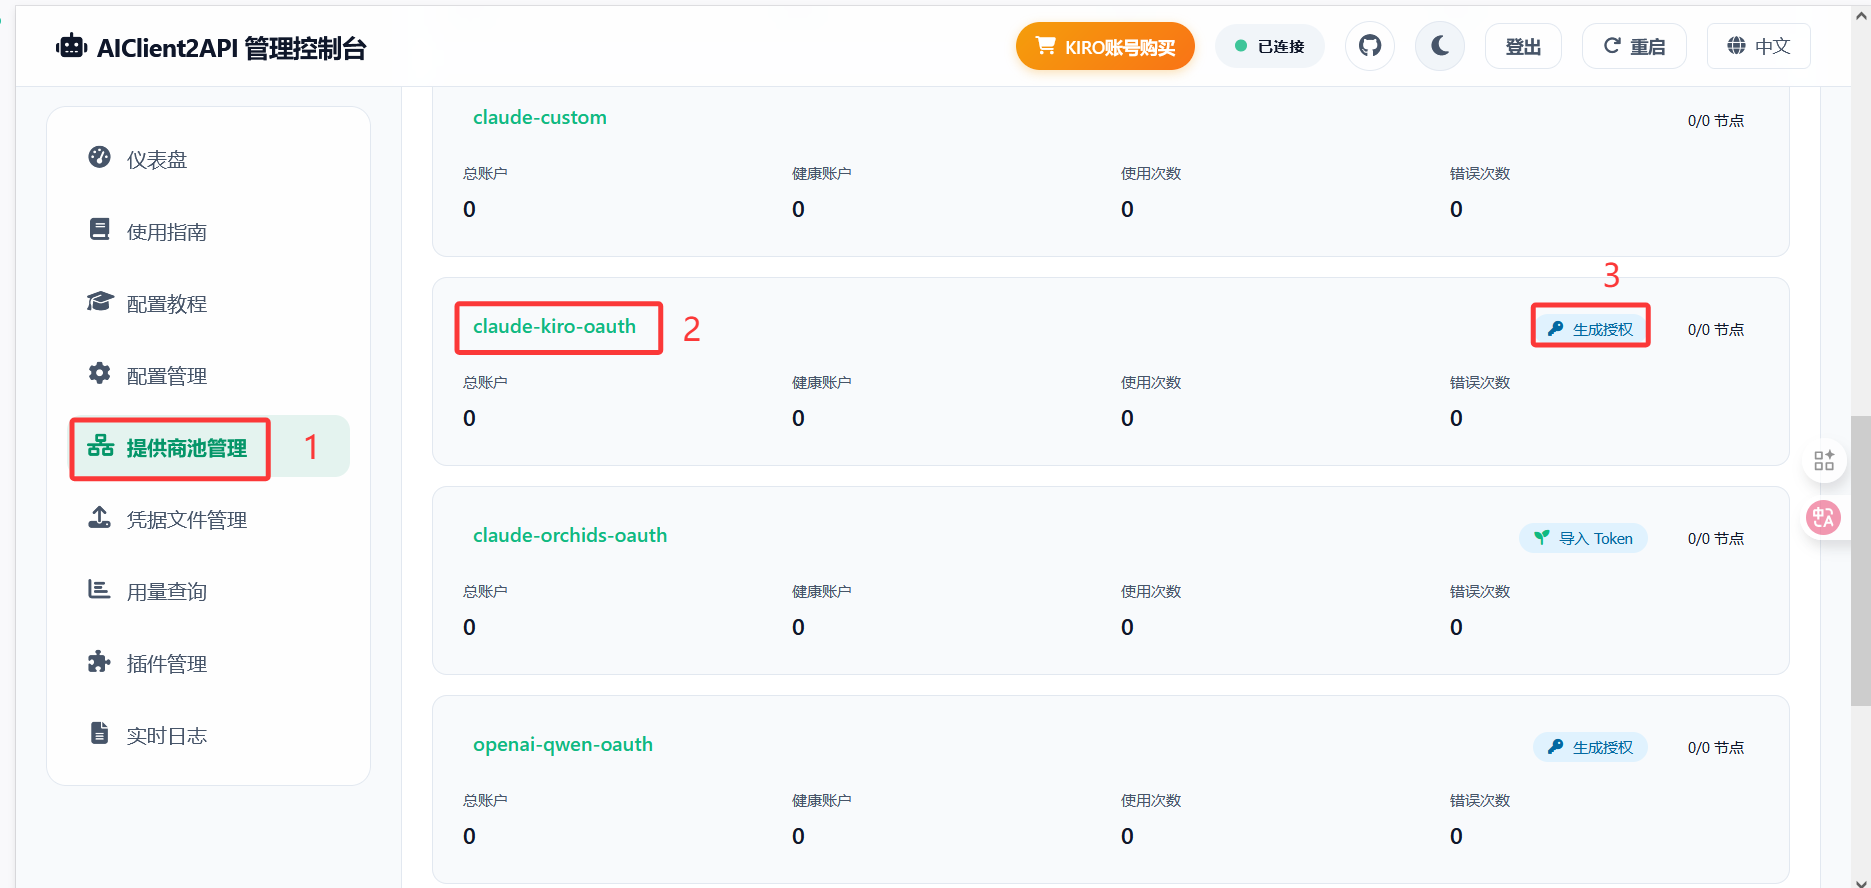The width and height of the screenshot is (1871, 888).
Task: Click the floating grid-plus widget icon
Action: click(x=1824, y=460)
